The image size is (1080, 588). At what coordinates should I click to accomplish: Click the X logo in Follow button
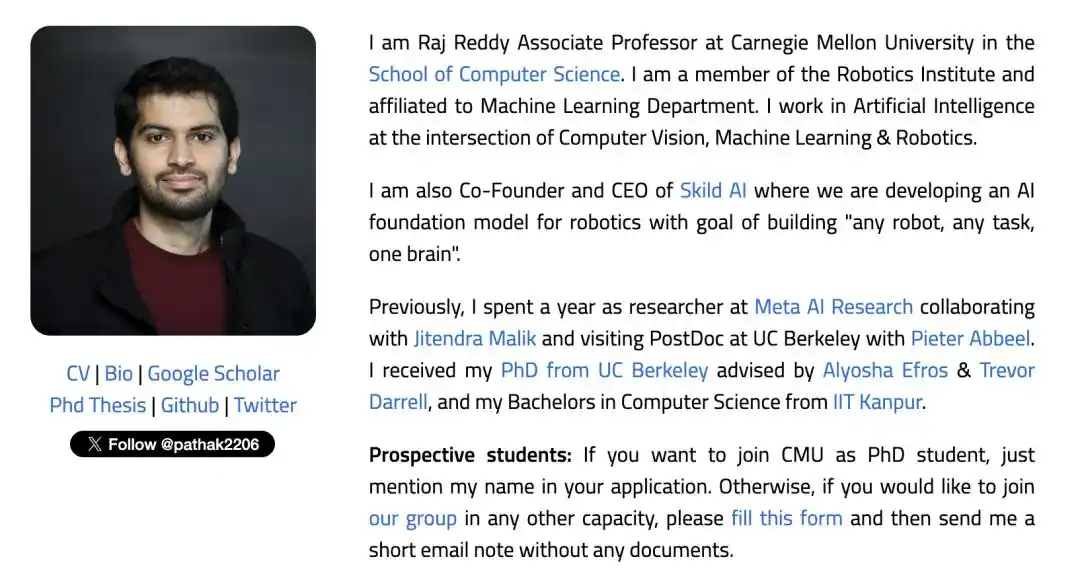click(95, 445)
